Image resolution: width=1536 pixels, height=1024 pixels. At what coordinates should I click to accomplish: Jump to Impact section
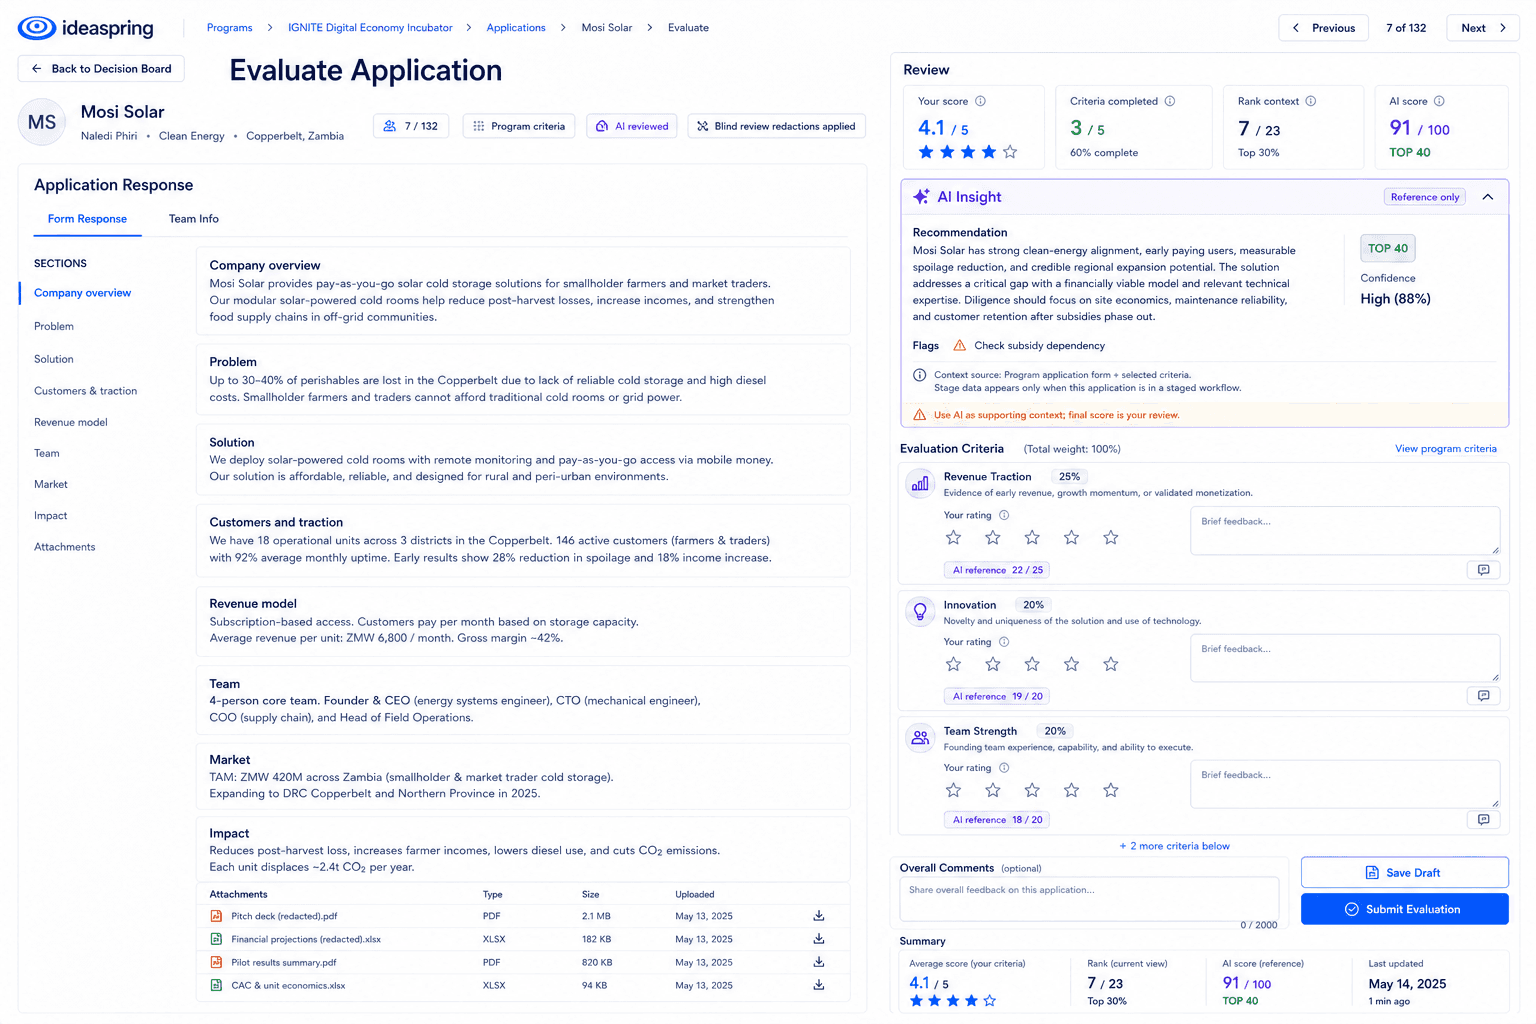click(51, 516)
